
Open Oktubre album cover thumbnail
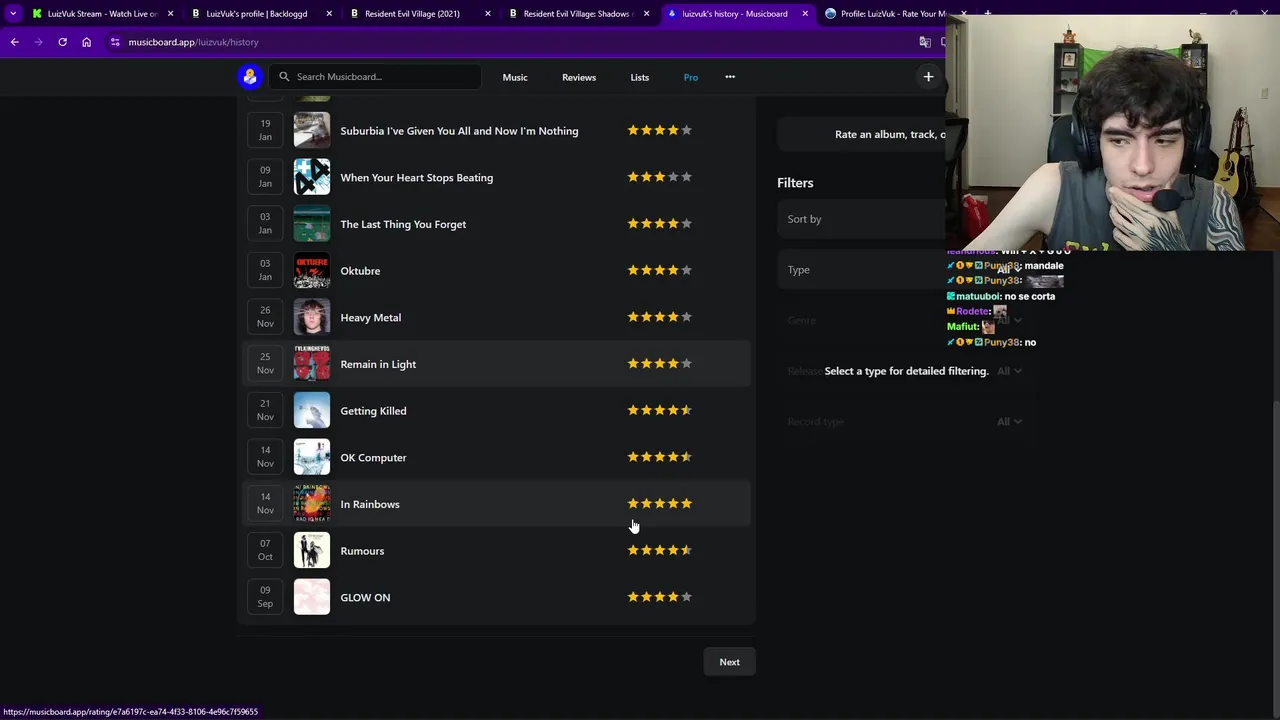[x=312, y=270]
